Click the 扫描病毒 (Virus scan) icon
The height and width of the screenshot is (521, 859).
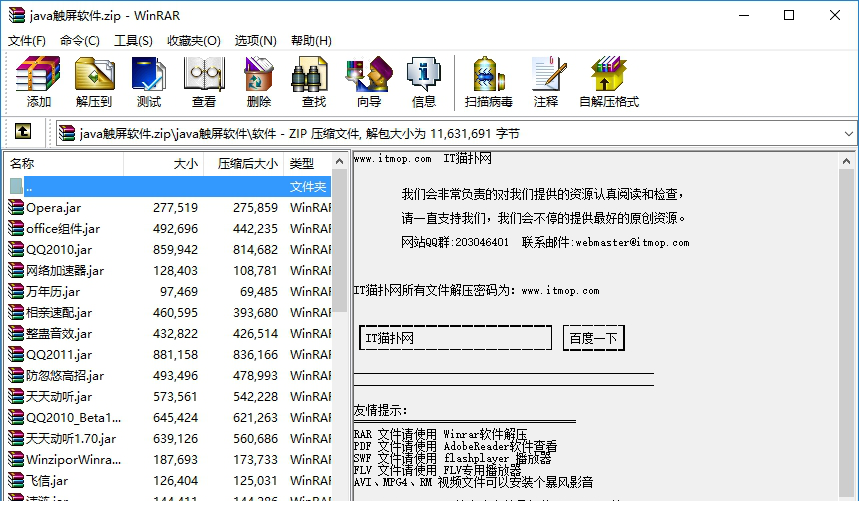tap(489, 74)
